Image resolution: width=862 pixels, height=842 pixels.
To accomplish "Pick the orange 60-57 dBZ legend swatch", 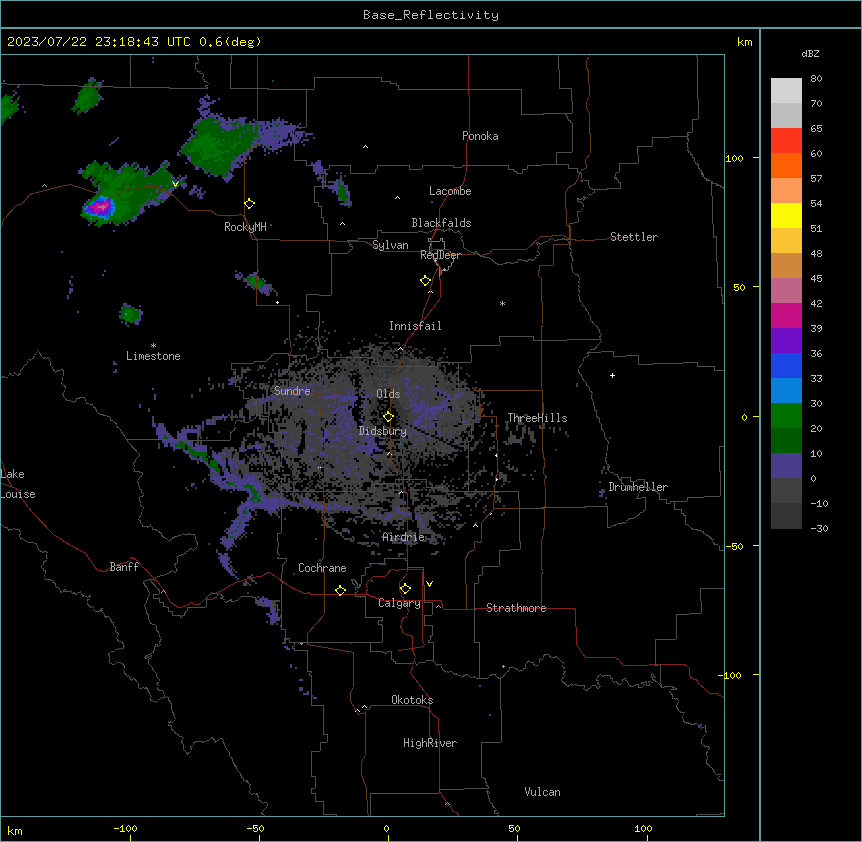I will pyautogui.click(x=786, y=166).
